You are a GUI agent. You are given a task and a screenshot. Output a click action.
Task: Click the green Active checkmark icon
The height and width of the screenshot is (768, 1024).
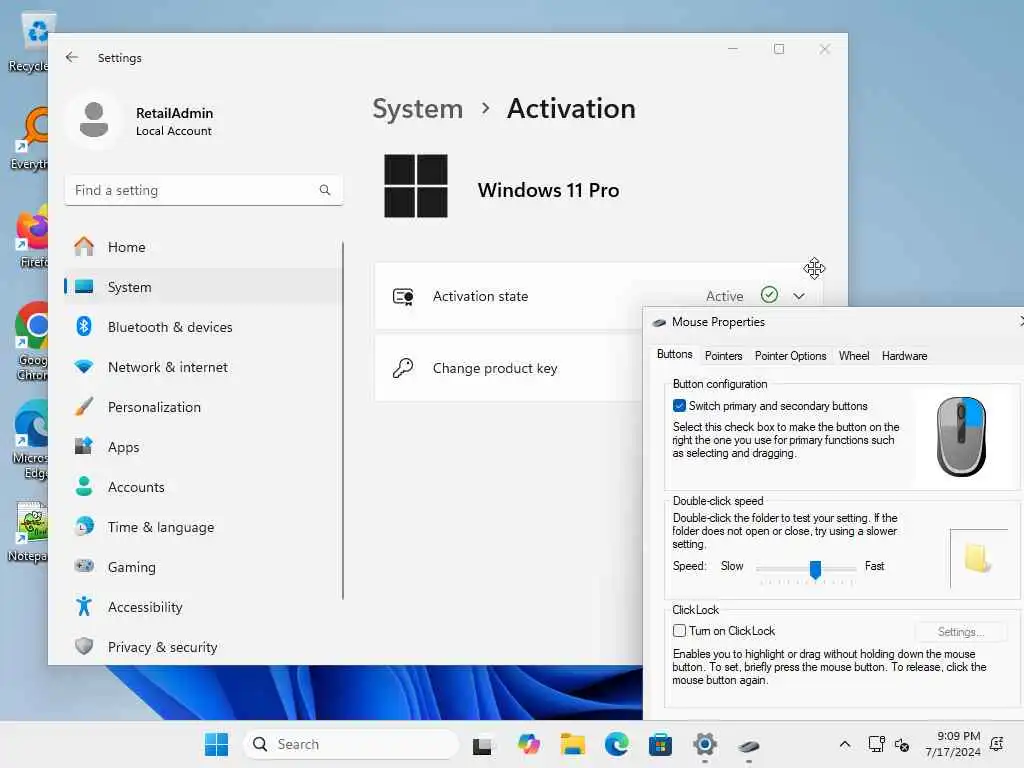(769, 295)
